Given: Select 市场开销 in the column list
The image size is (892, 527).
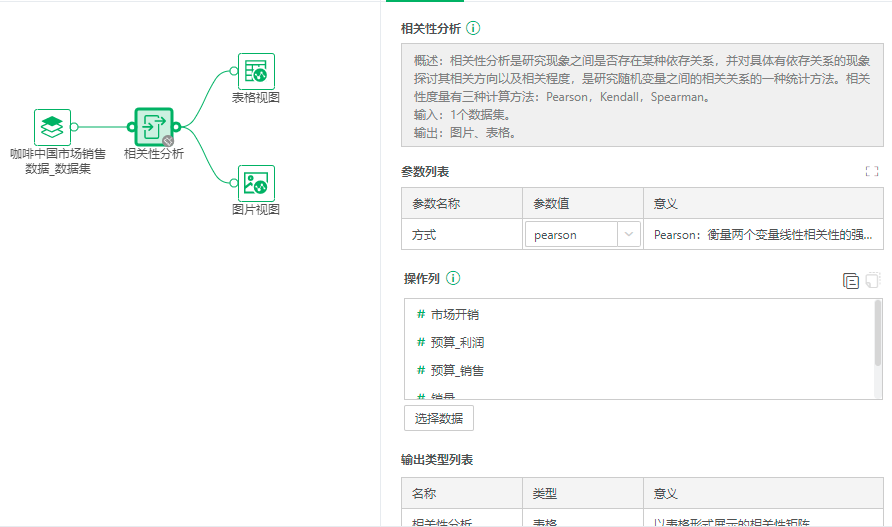Looking at the screenshot, I should 454,315.
